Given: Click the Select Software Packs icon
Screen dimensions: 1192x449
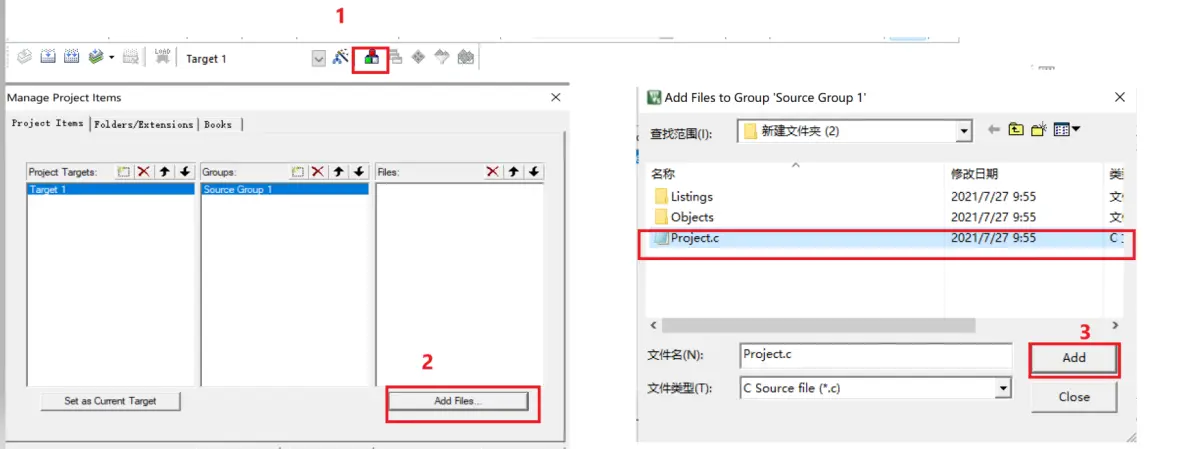Looking at the screenshot, I should (x=442, y=57).
